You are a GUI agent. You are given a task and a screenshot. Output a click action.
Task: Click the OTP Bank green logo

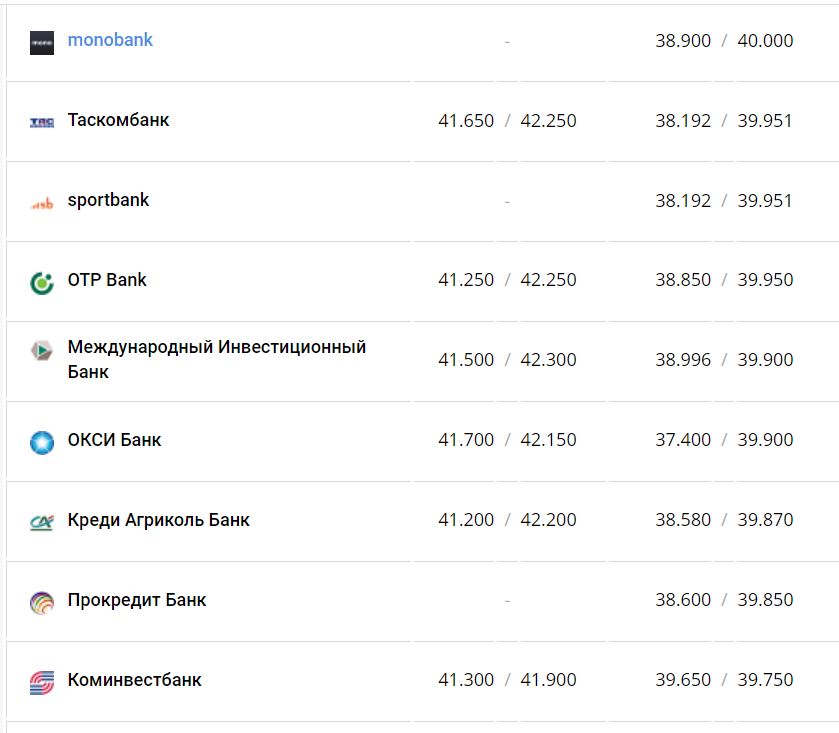42,283
